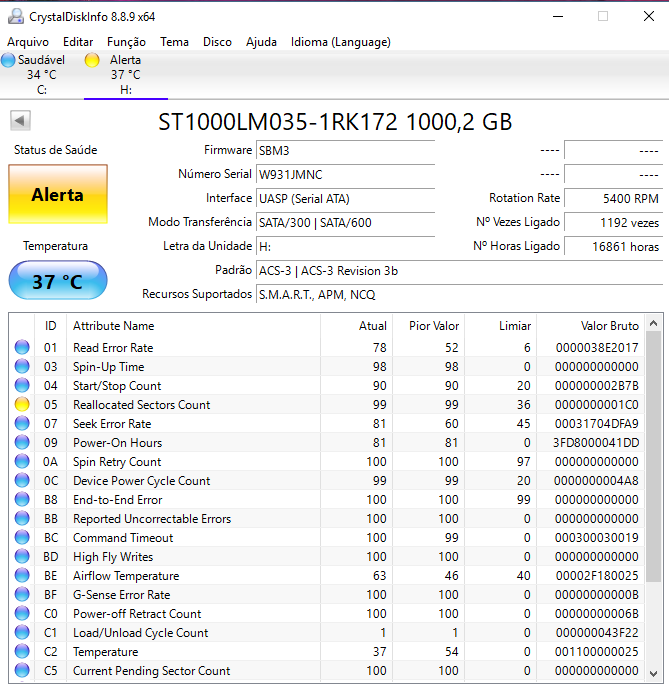Click the power-on hours value 16861 horas
The width and height of the screenshot is (669, 690).
click(613, 246)
